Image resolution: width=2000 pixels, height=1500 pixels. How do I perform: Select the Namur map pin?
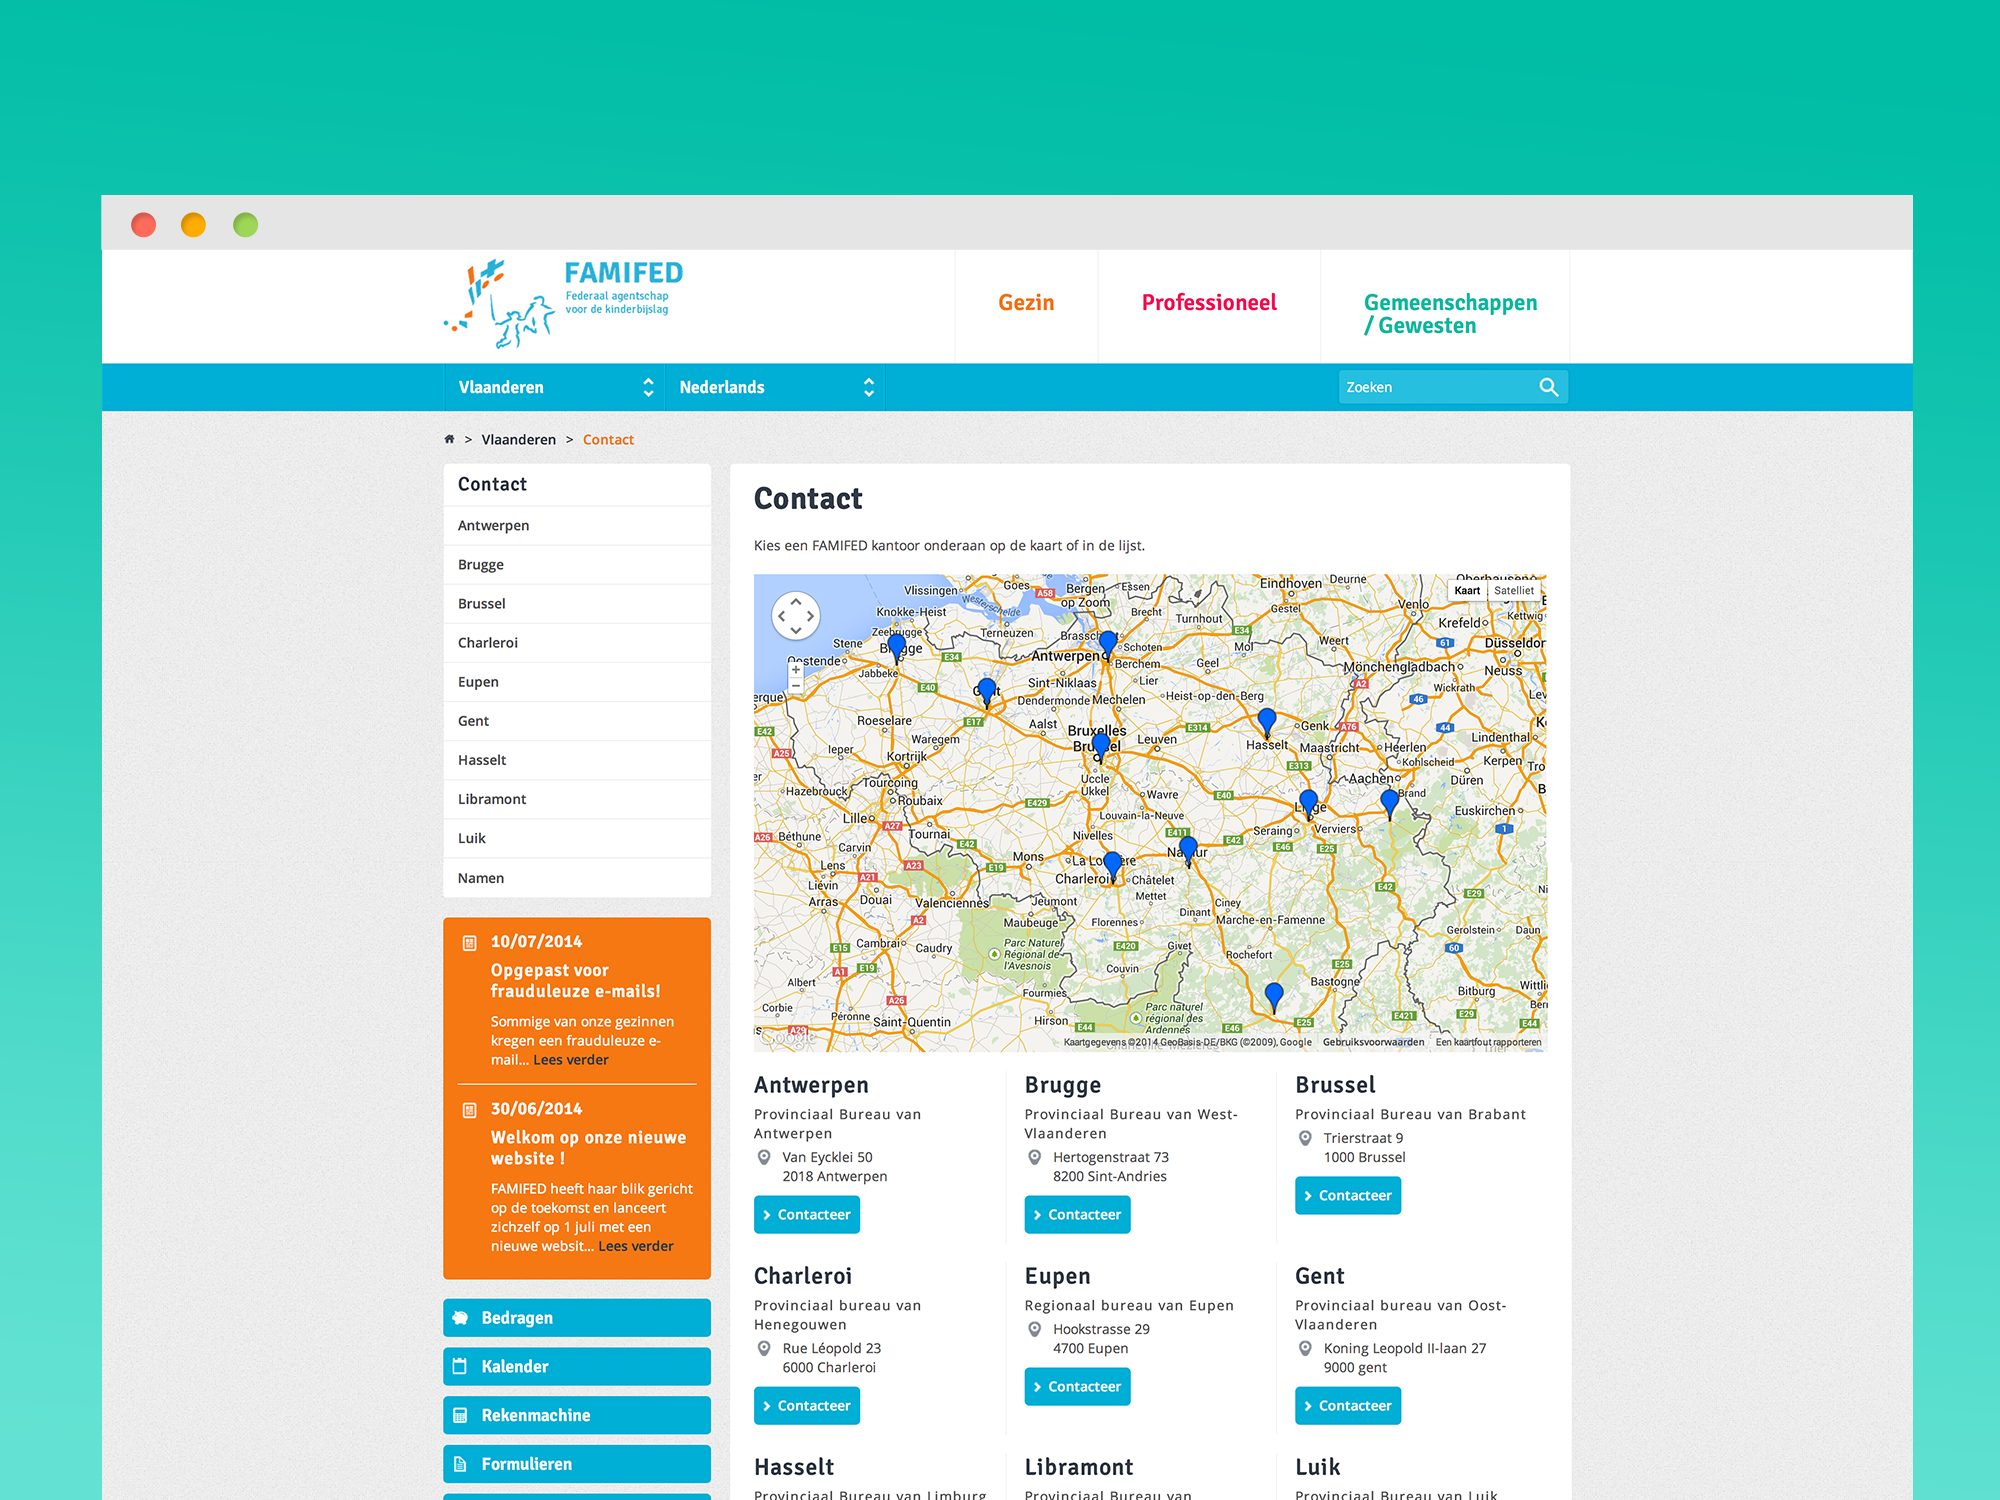(x=1188, y=852)
